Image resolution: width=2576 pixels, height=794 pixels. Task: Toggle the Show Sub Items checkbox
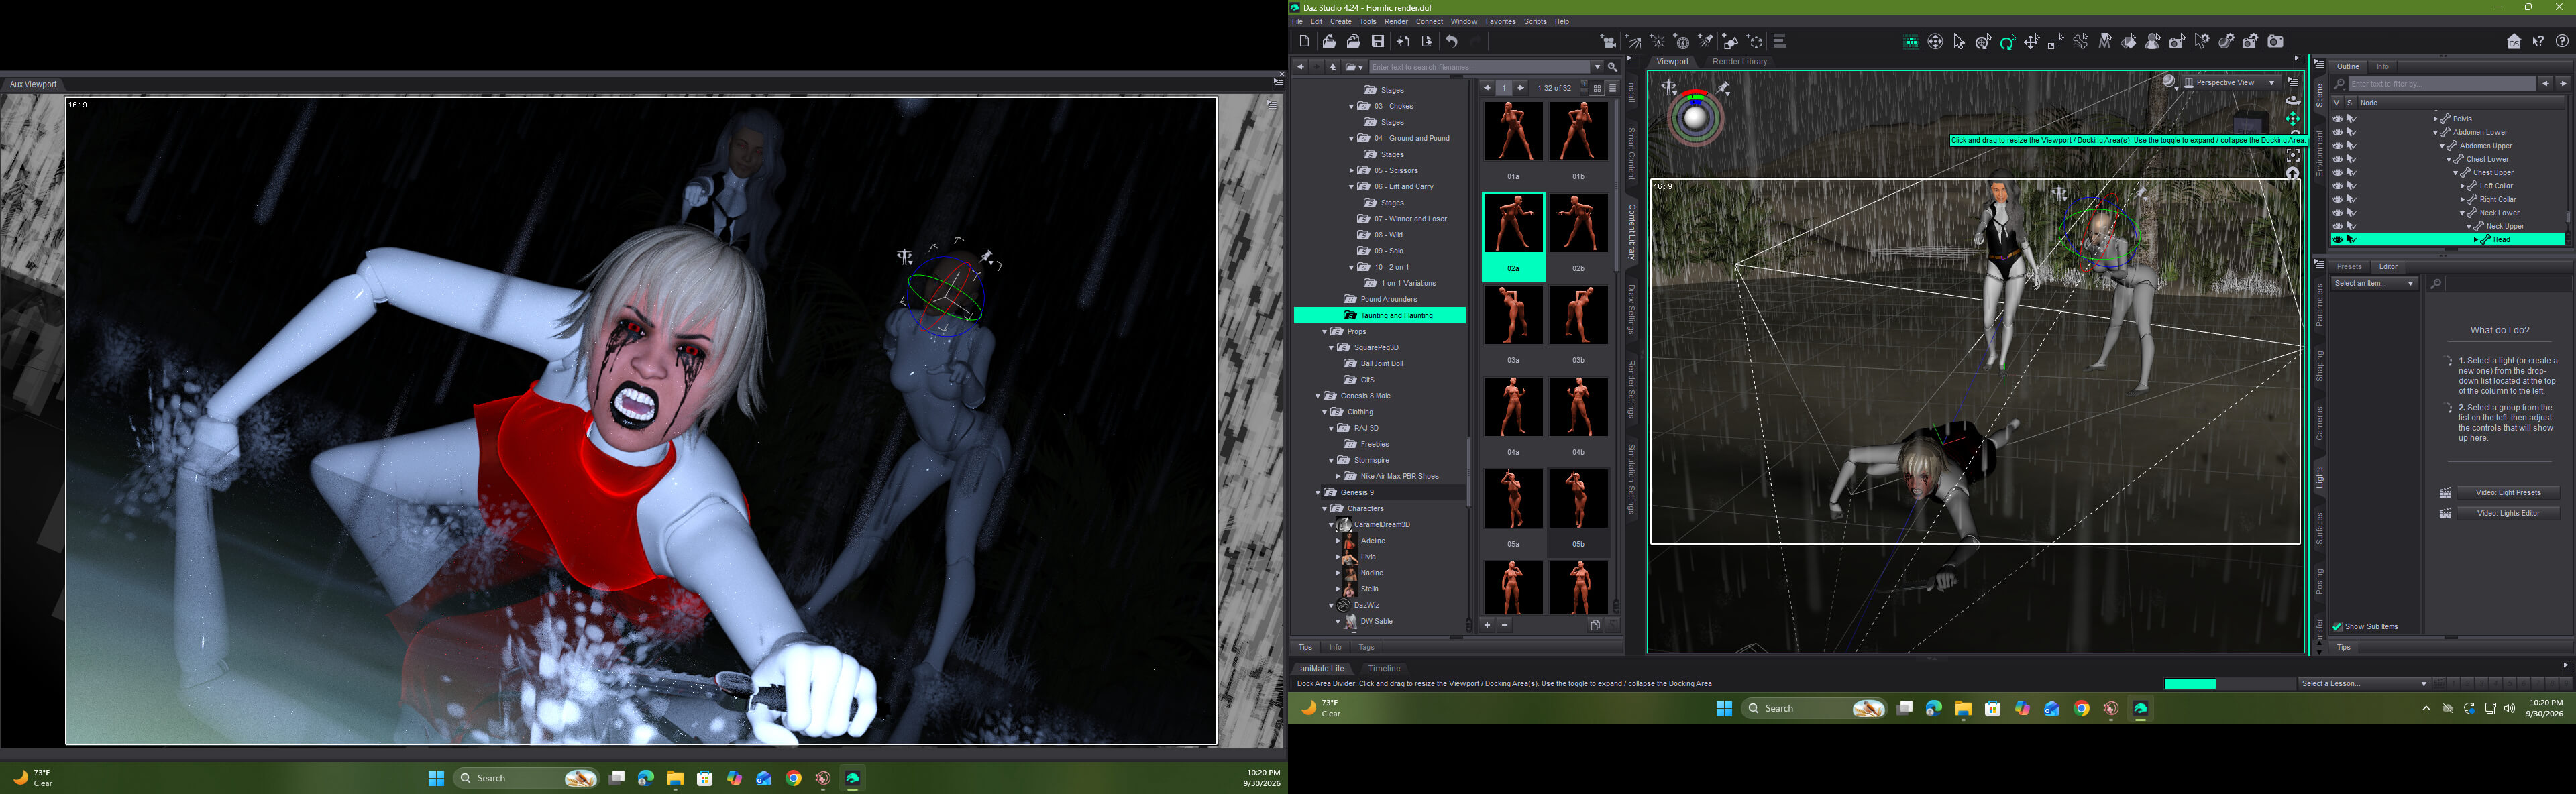coord(2337,627)
